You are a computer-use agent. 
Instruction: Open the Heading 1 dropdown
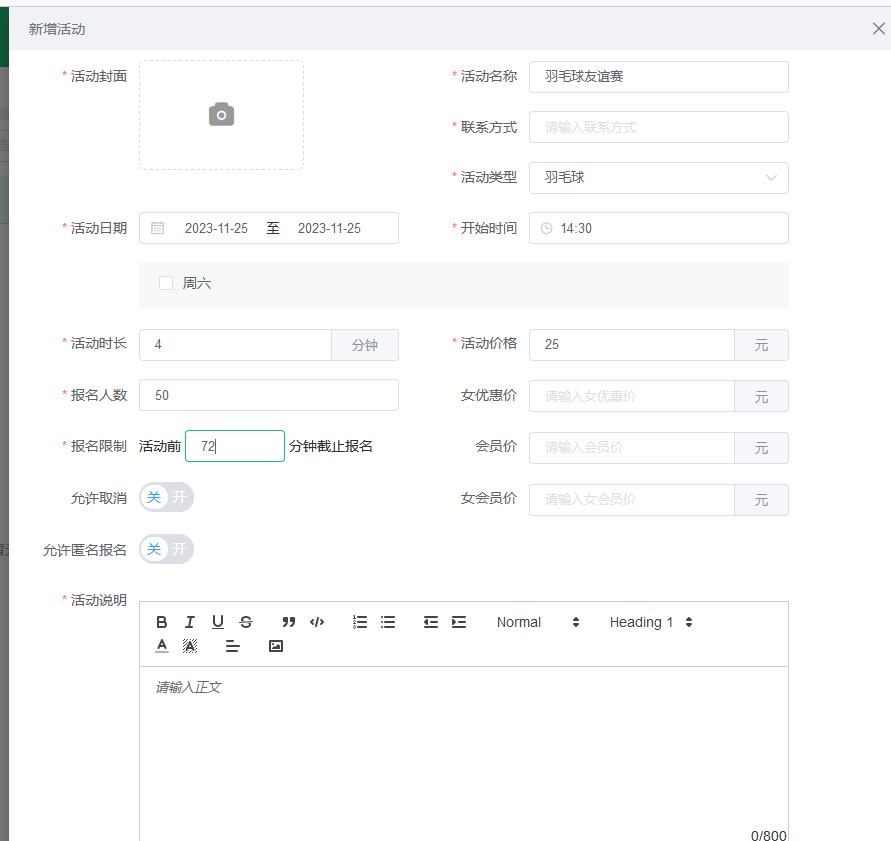(x=651, y=622)
